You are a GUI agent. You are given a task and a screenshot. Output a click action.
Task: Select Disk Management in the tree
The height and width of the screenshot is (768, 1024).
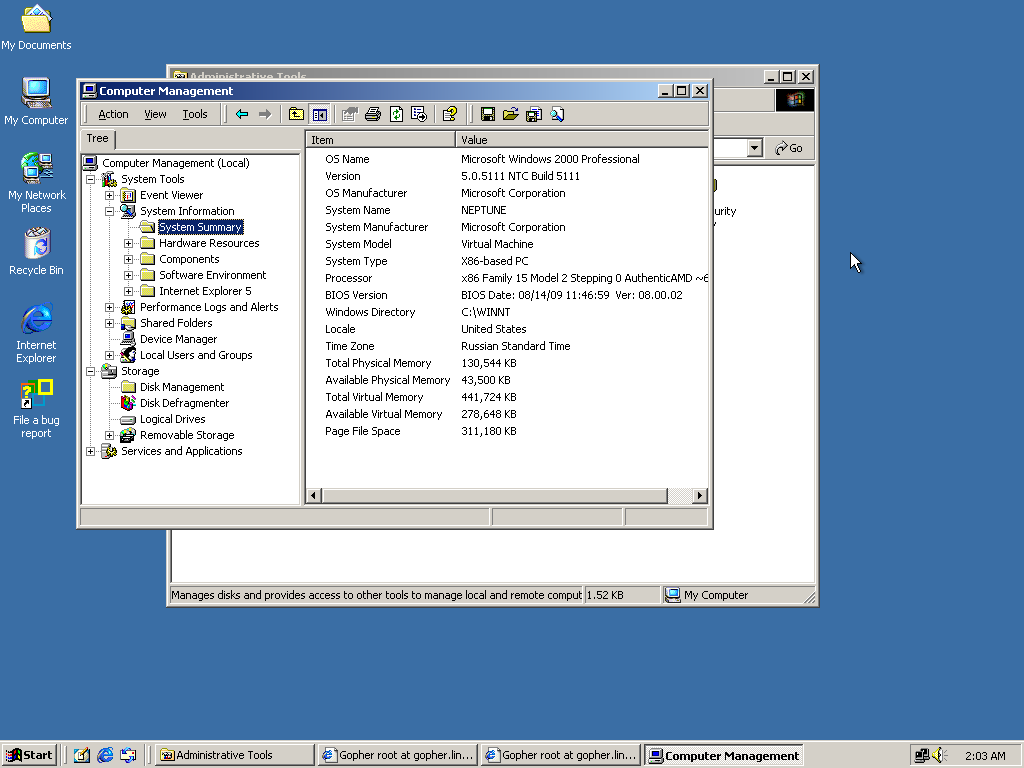pyautogui.click(x=182, y=387)
